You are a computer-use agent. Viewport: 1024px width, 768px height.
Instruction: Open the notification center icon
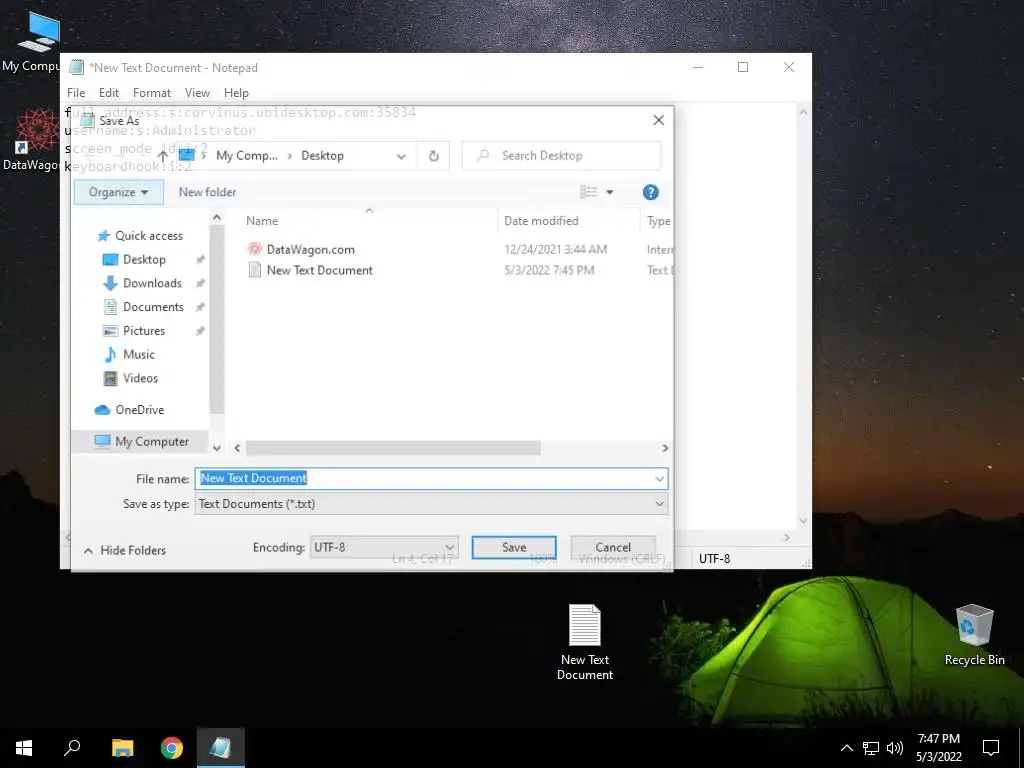[x=991, y=748]
